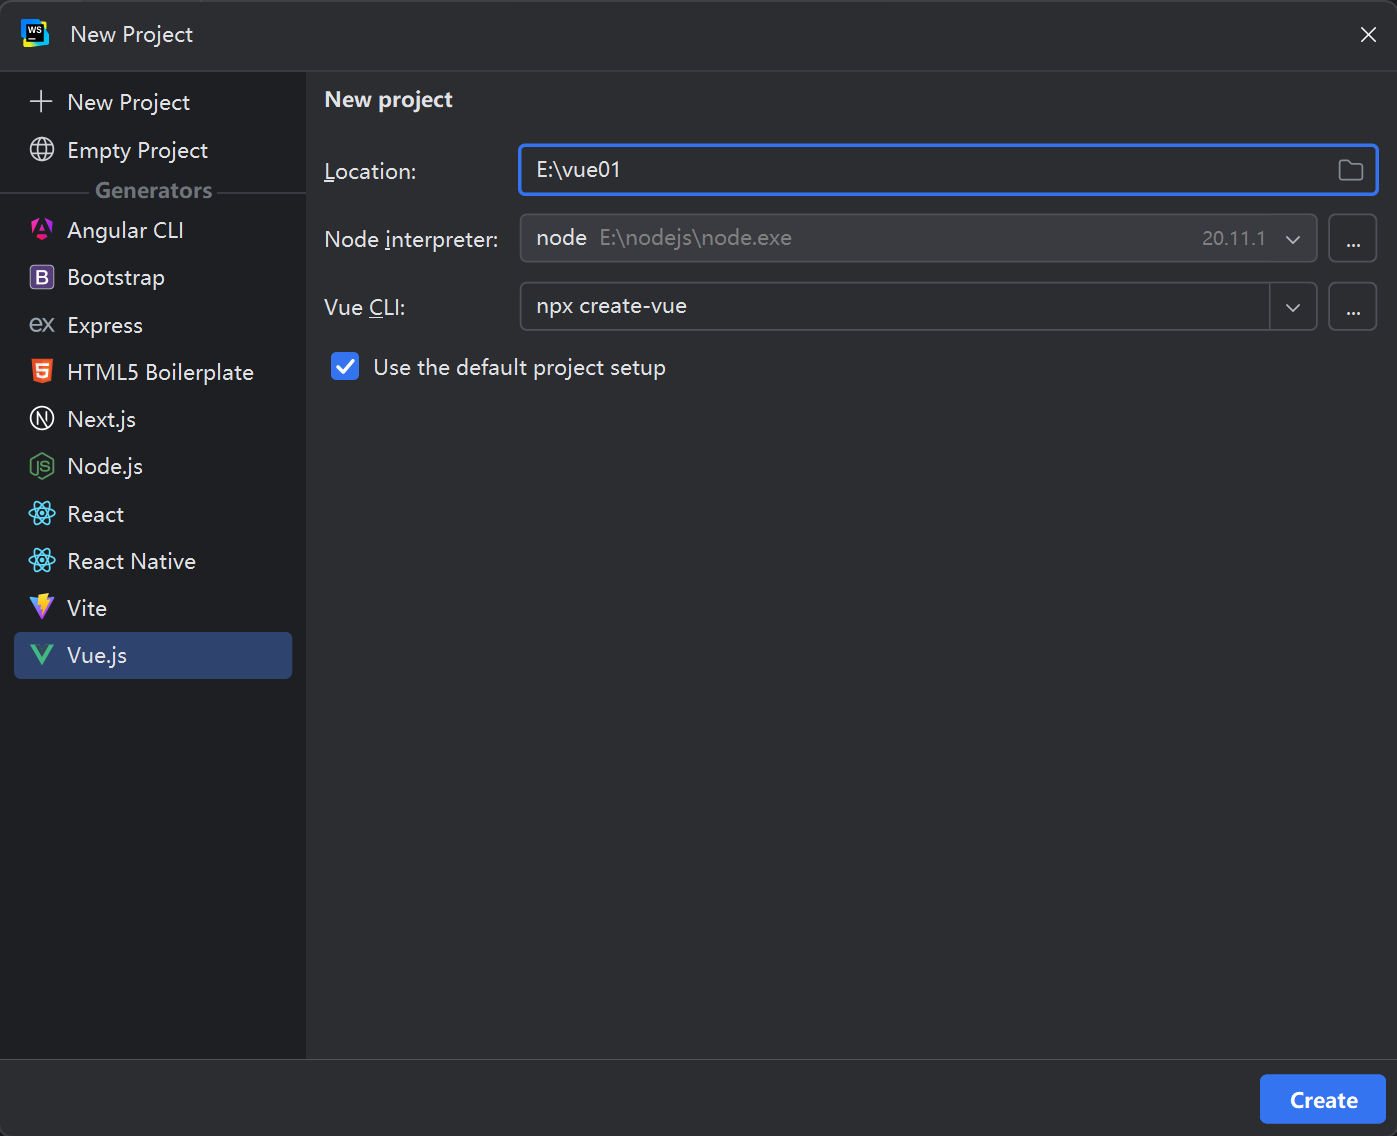Viewport: 1397px width, 1136px height.
Task: Click the Node.js generator icon
Action: coord(42,466)
